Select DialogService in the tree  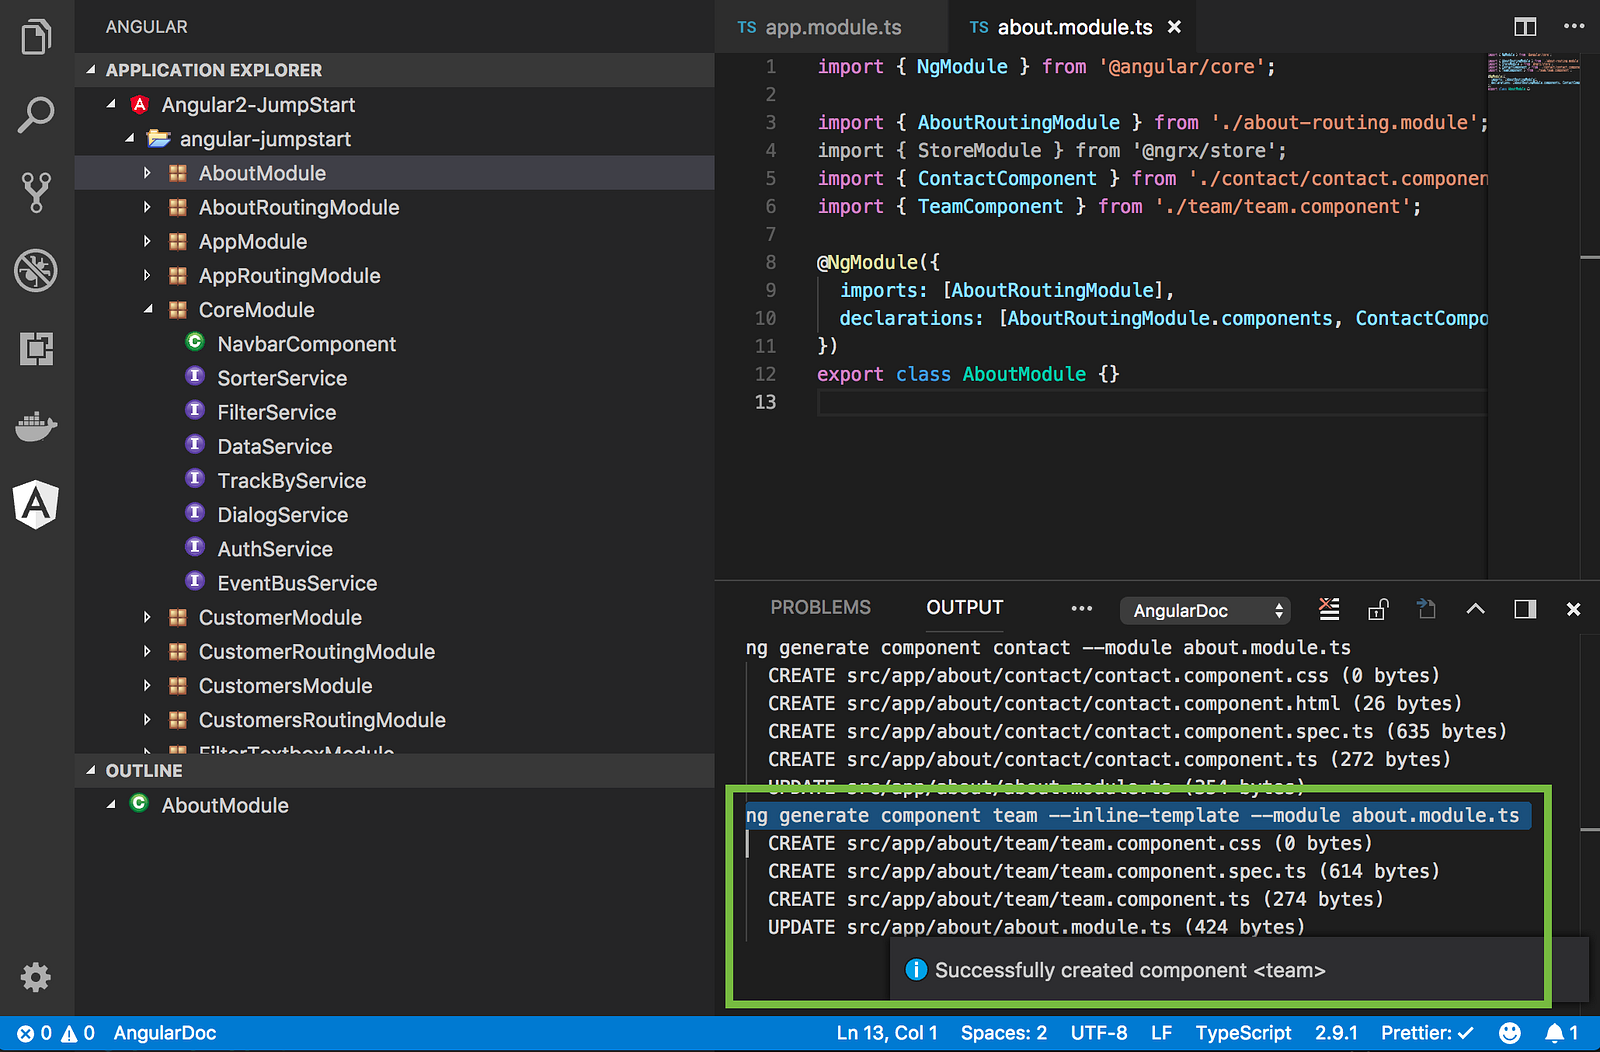click(x=394, y=515)
